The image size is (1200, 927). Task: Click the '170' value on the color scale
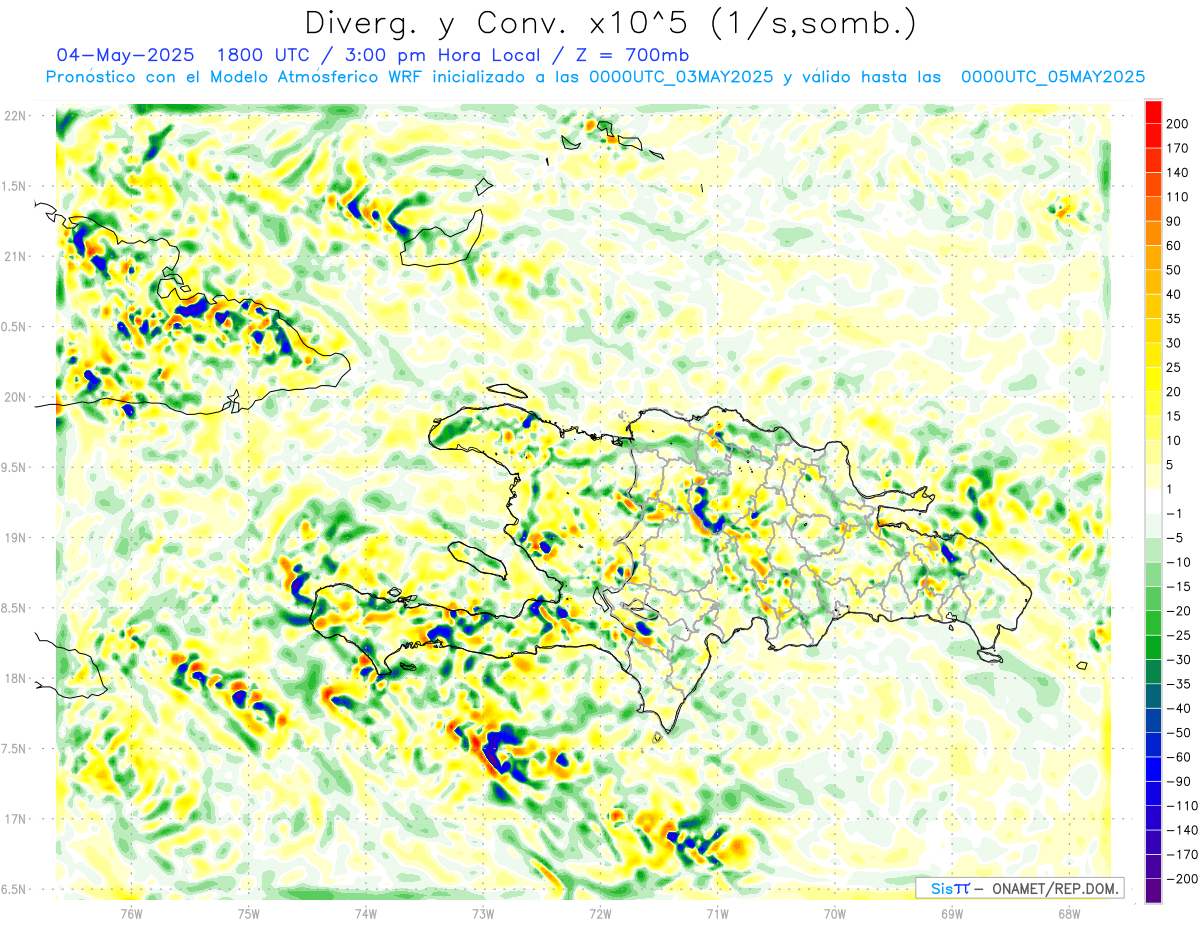tap(1178, 148)
